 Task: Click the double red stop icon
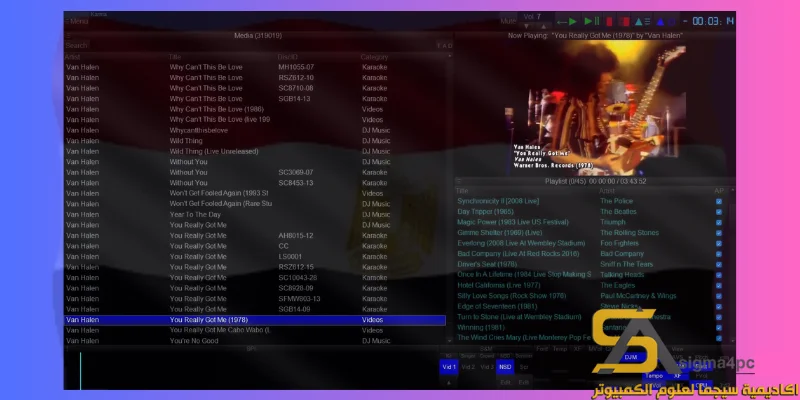click(624, 21)
